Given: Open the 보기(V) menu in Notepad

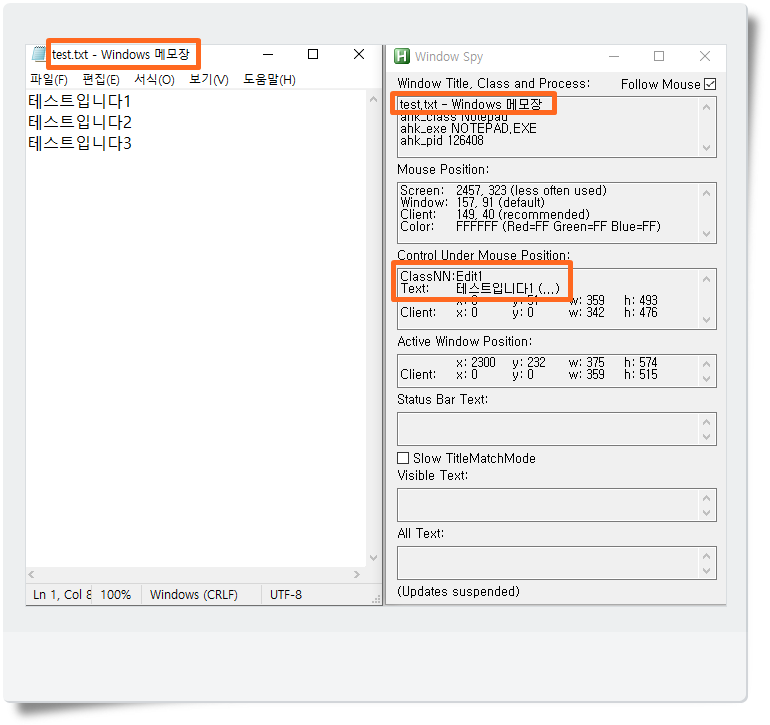Looking at the screenshot, I should click(209, 80).
